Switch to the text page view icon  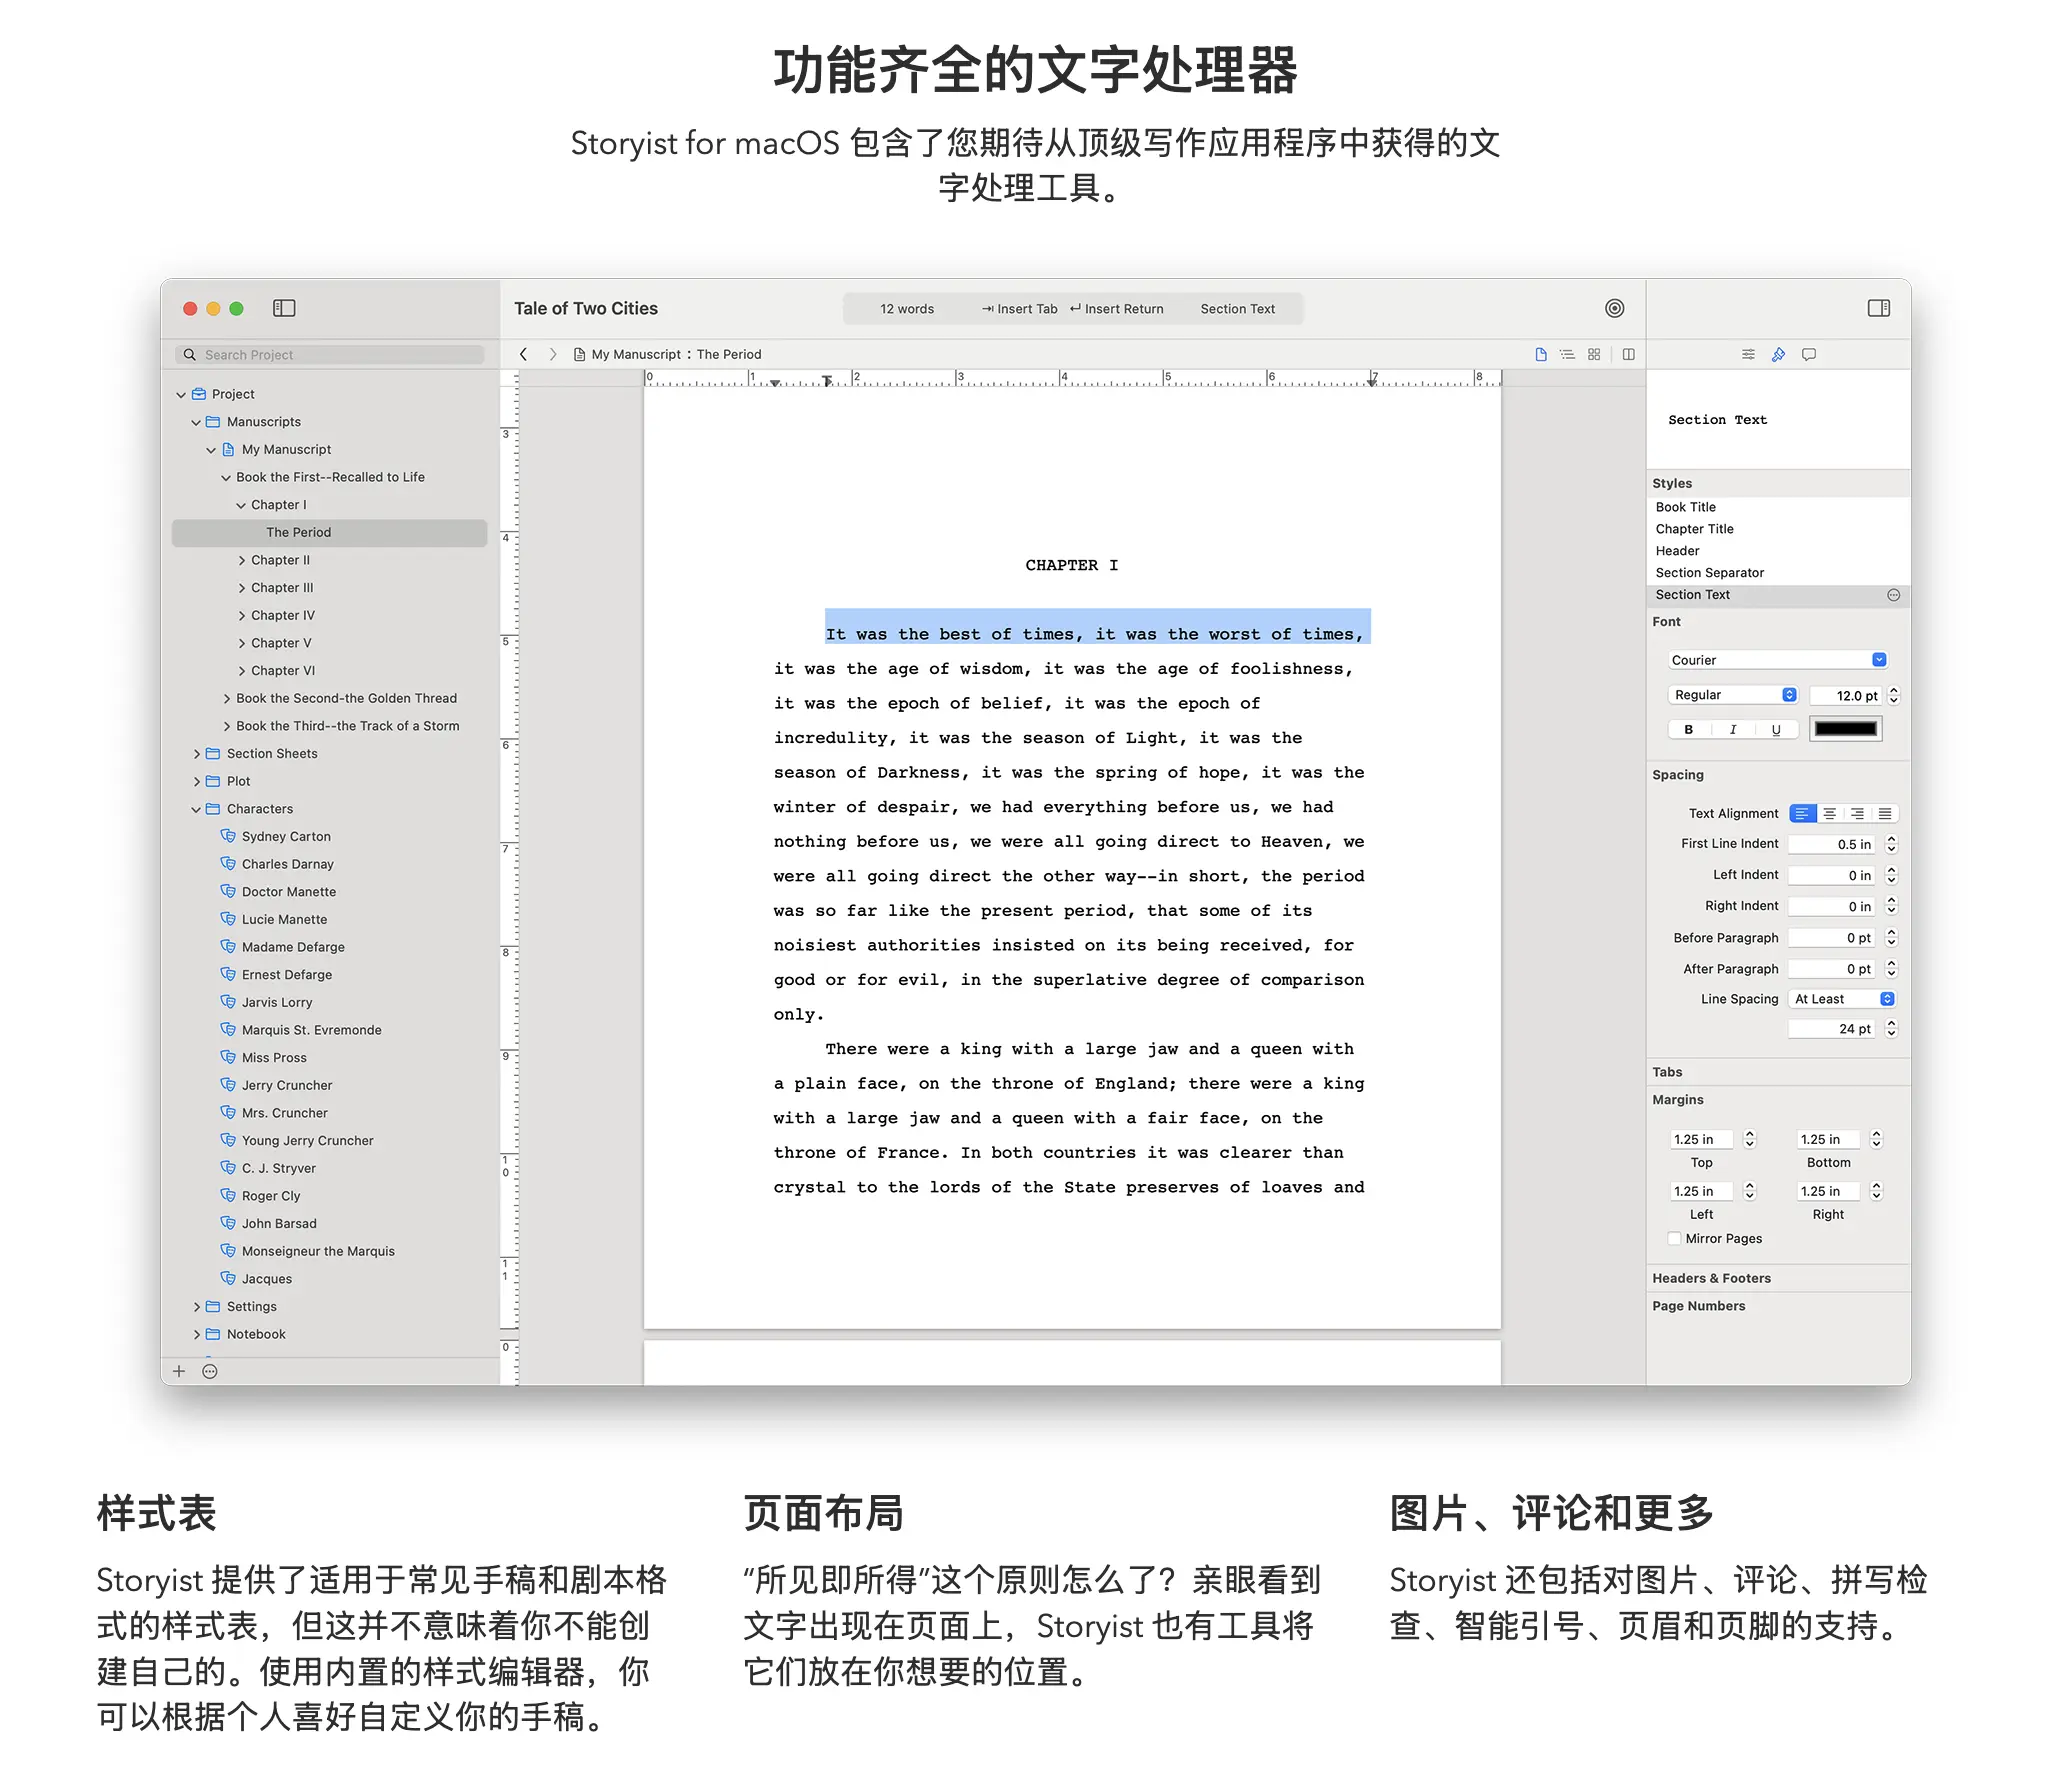pyautogui.click(x=1540, y=354)
